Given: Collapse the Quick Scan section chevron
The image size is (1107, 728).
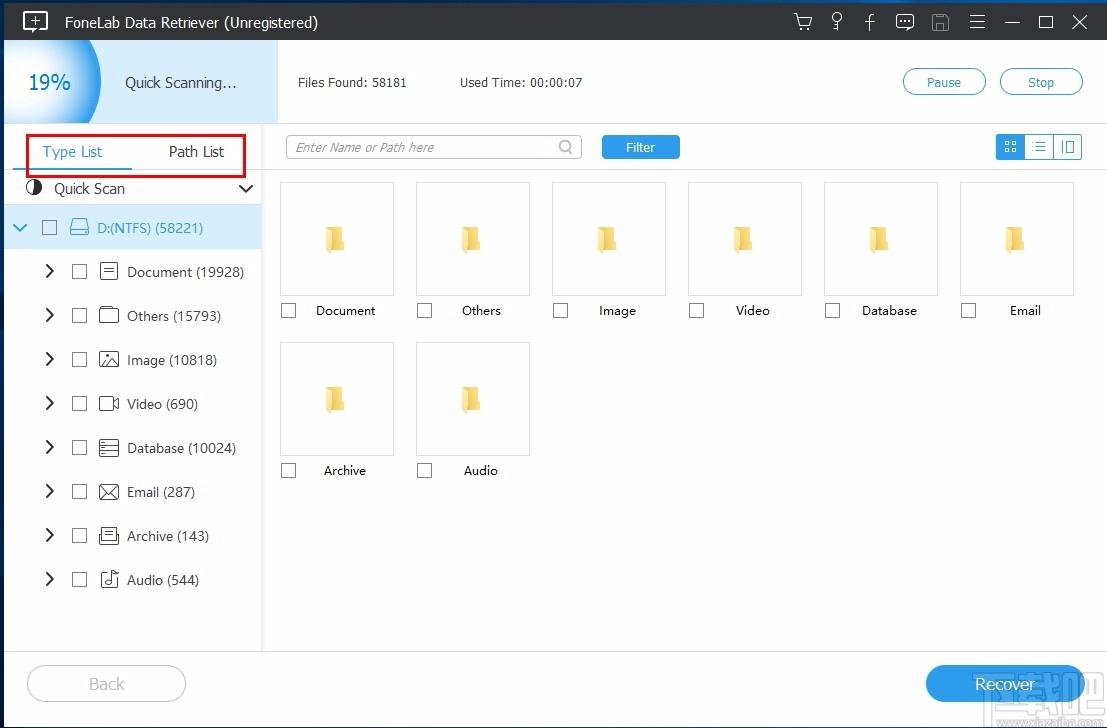Looking at the screenshot, I should point(246,189).
